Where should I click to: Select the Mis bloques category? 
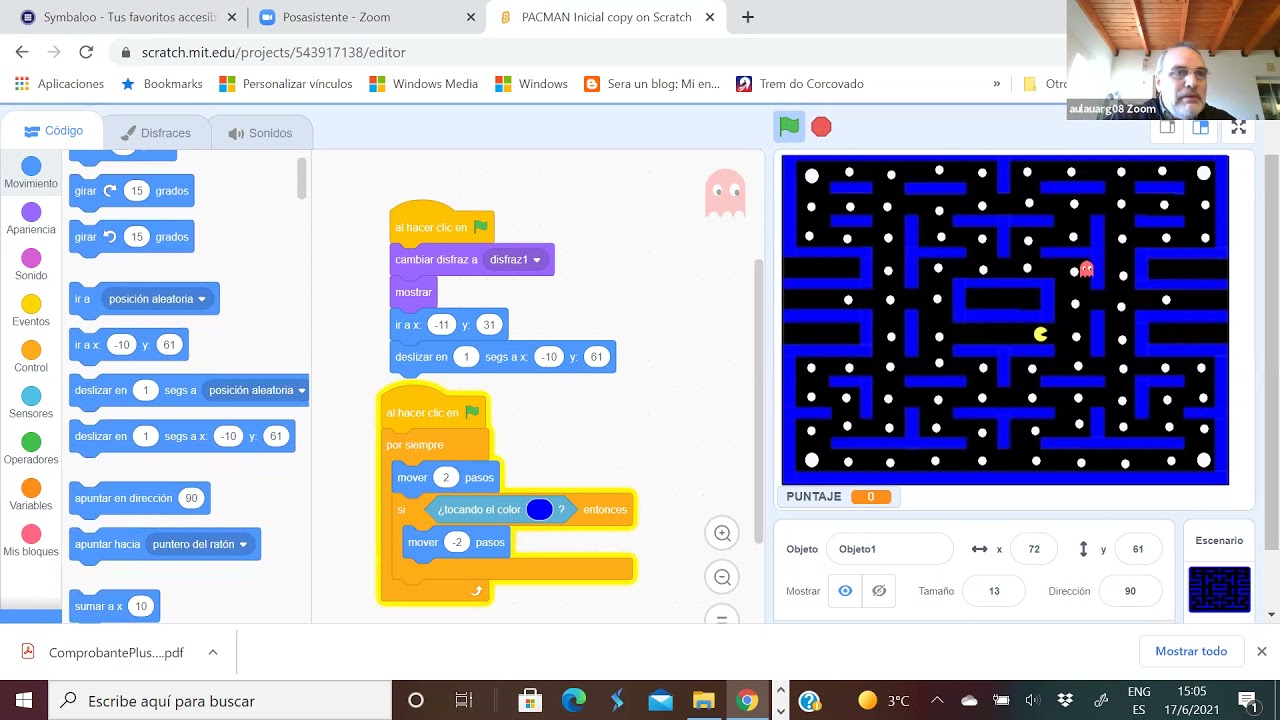point(31,541)
